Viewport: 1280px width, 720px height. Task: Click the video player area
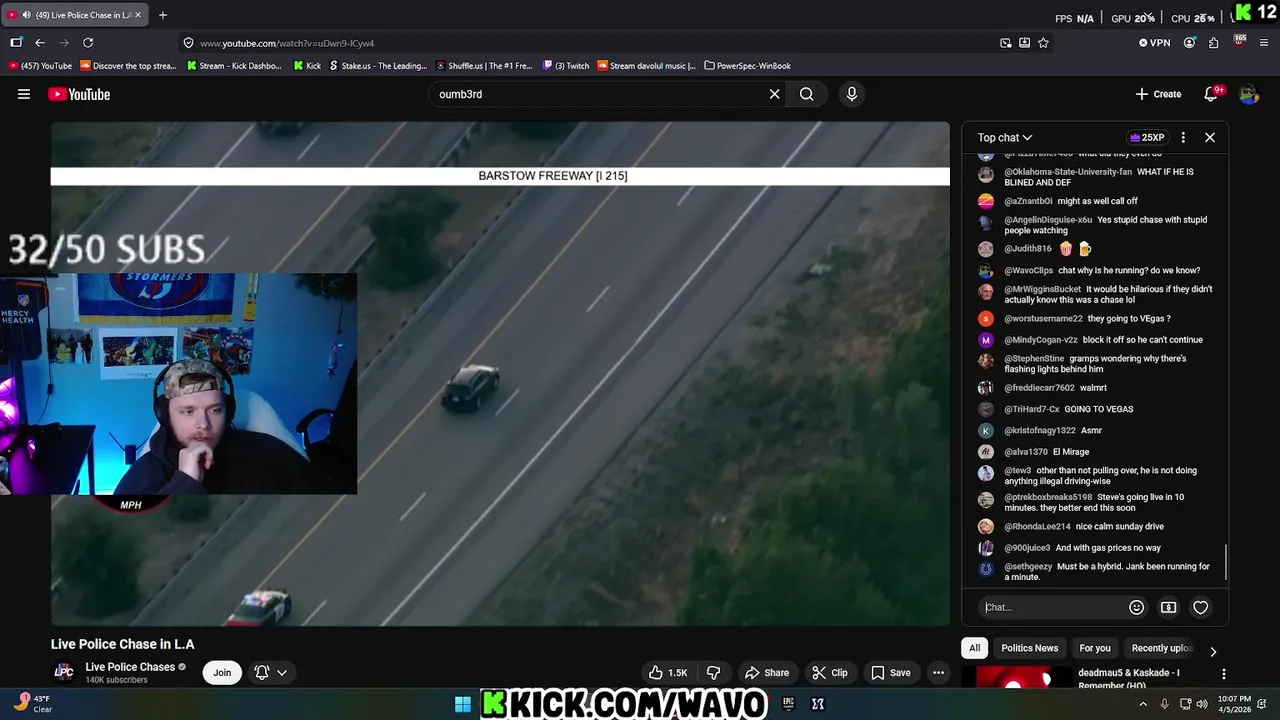[500, 374]
